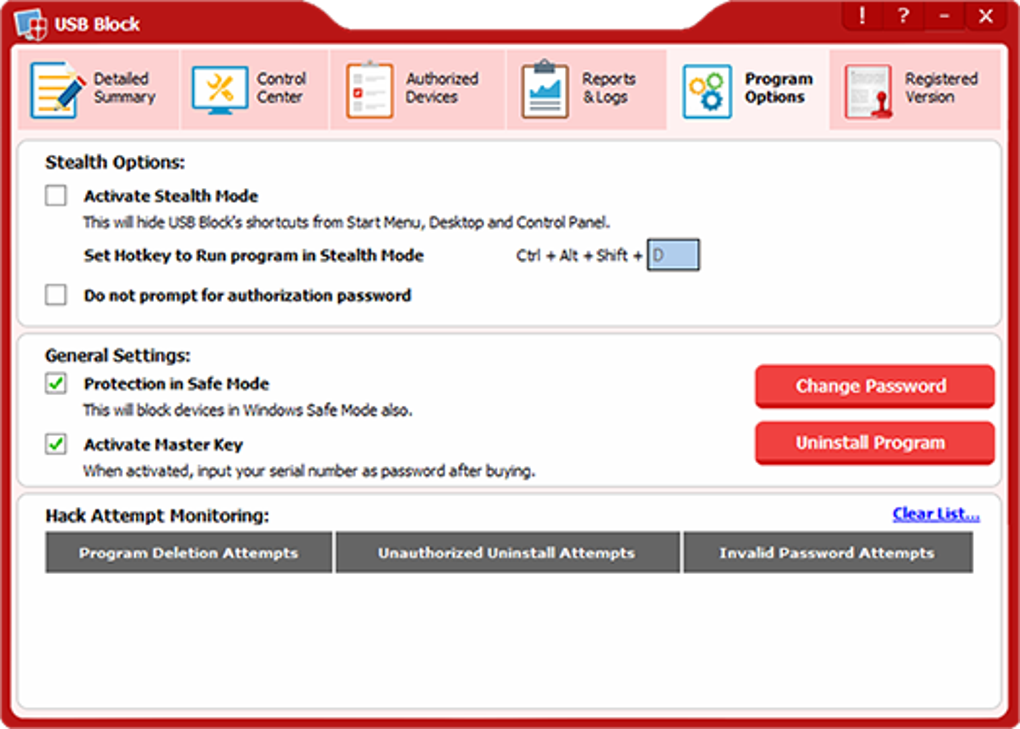Show Unauthorized Uninstall Attempts list
The height and width of the screenshot is (729, 1020).
(x=507, y=553)
